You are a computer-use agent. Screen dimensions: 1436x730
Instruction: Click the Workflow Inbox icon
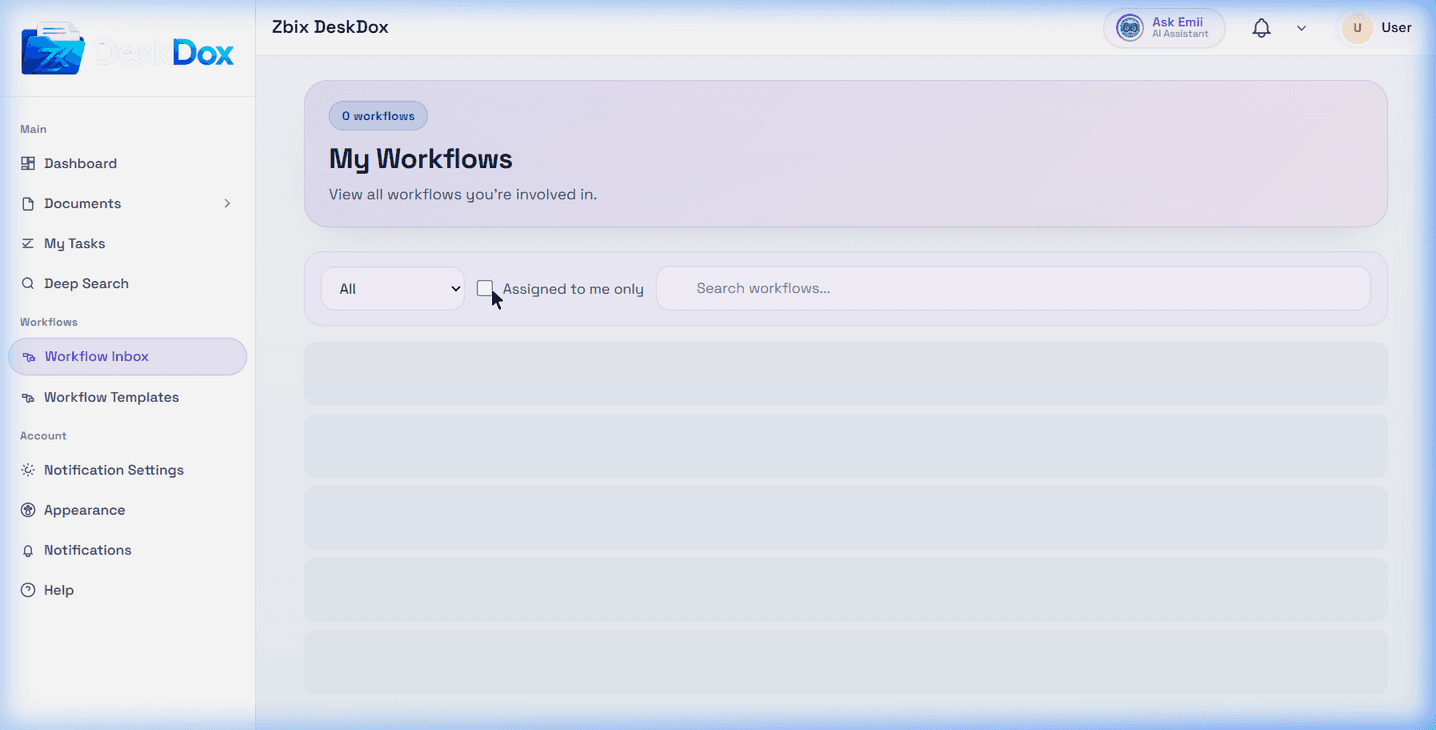click(x=28, y=357)
